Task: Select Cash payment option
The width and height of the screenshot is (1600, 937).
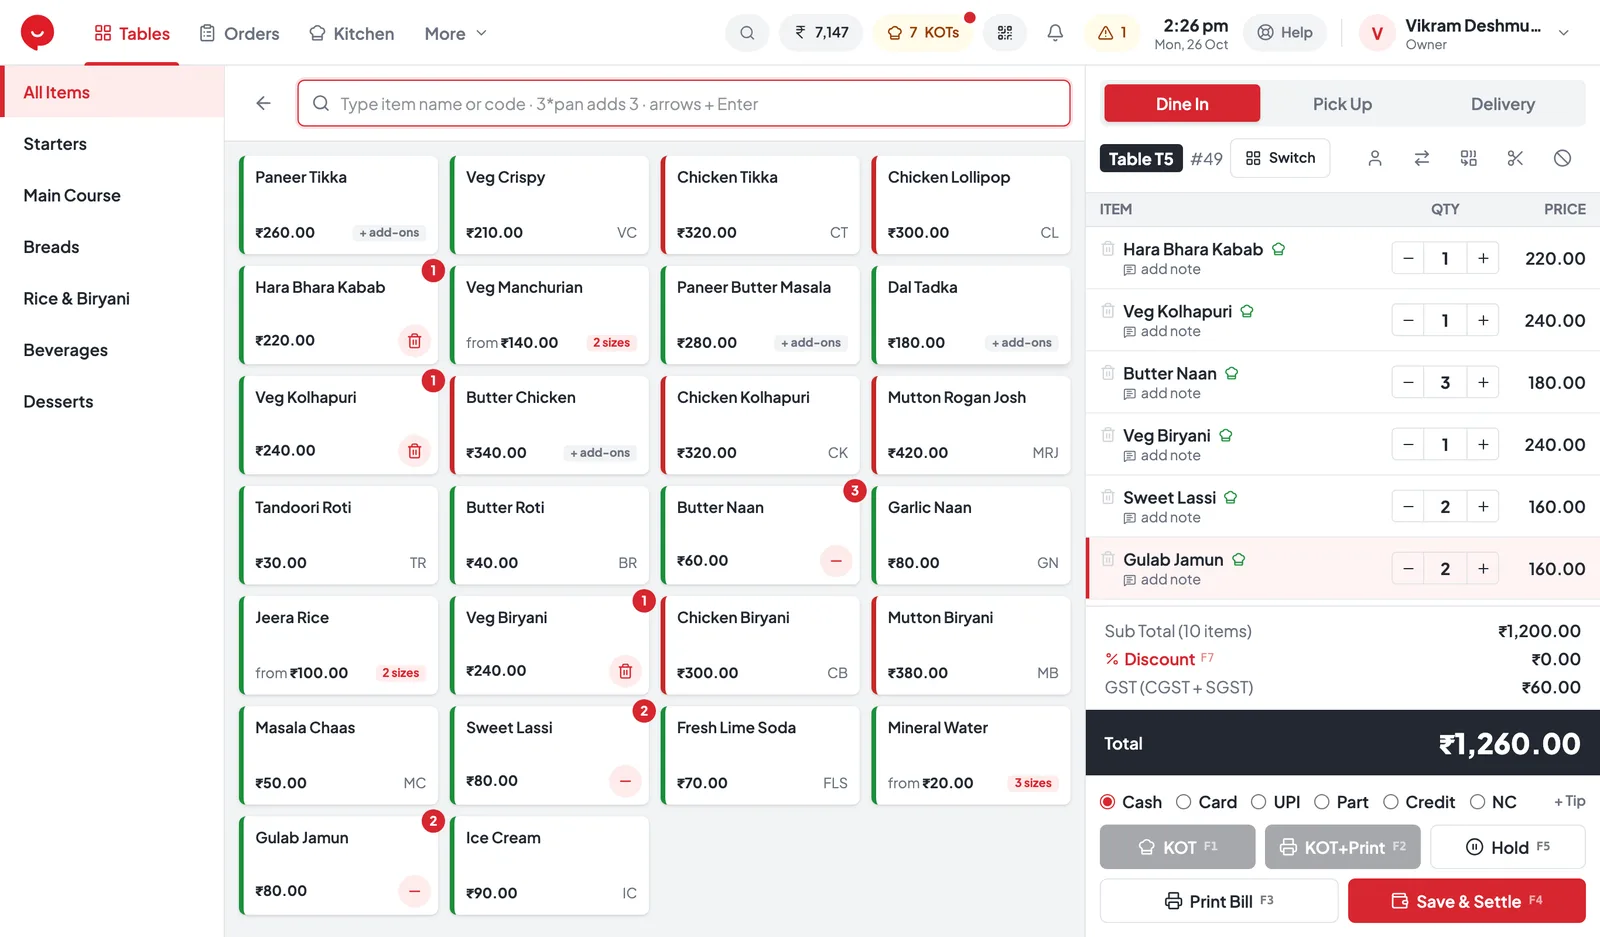Action: pyautogui.click(x=1131, y=802)
